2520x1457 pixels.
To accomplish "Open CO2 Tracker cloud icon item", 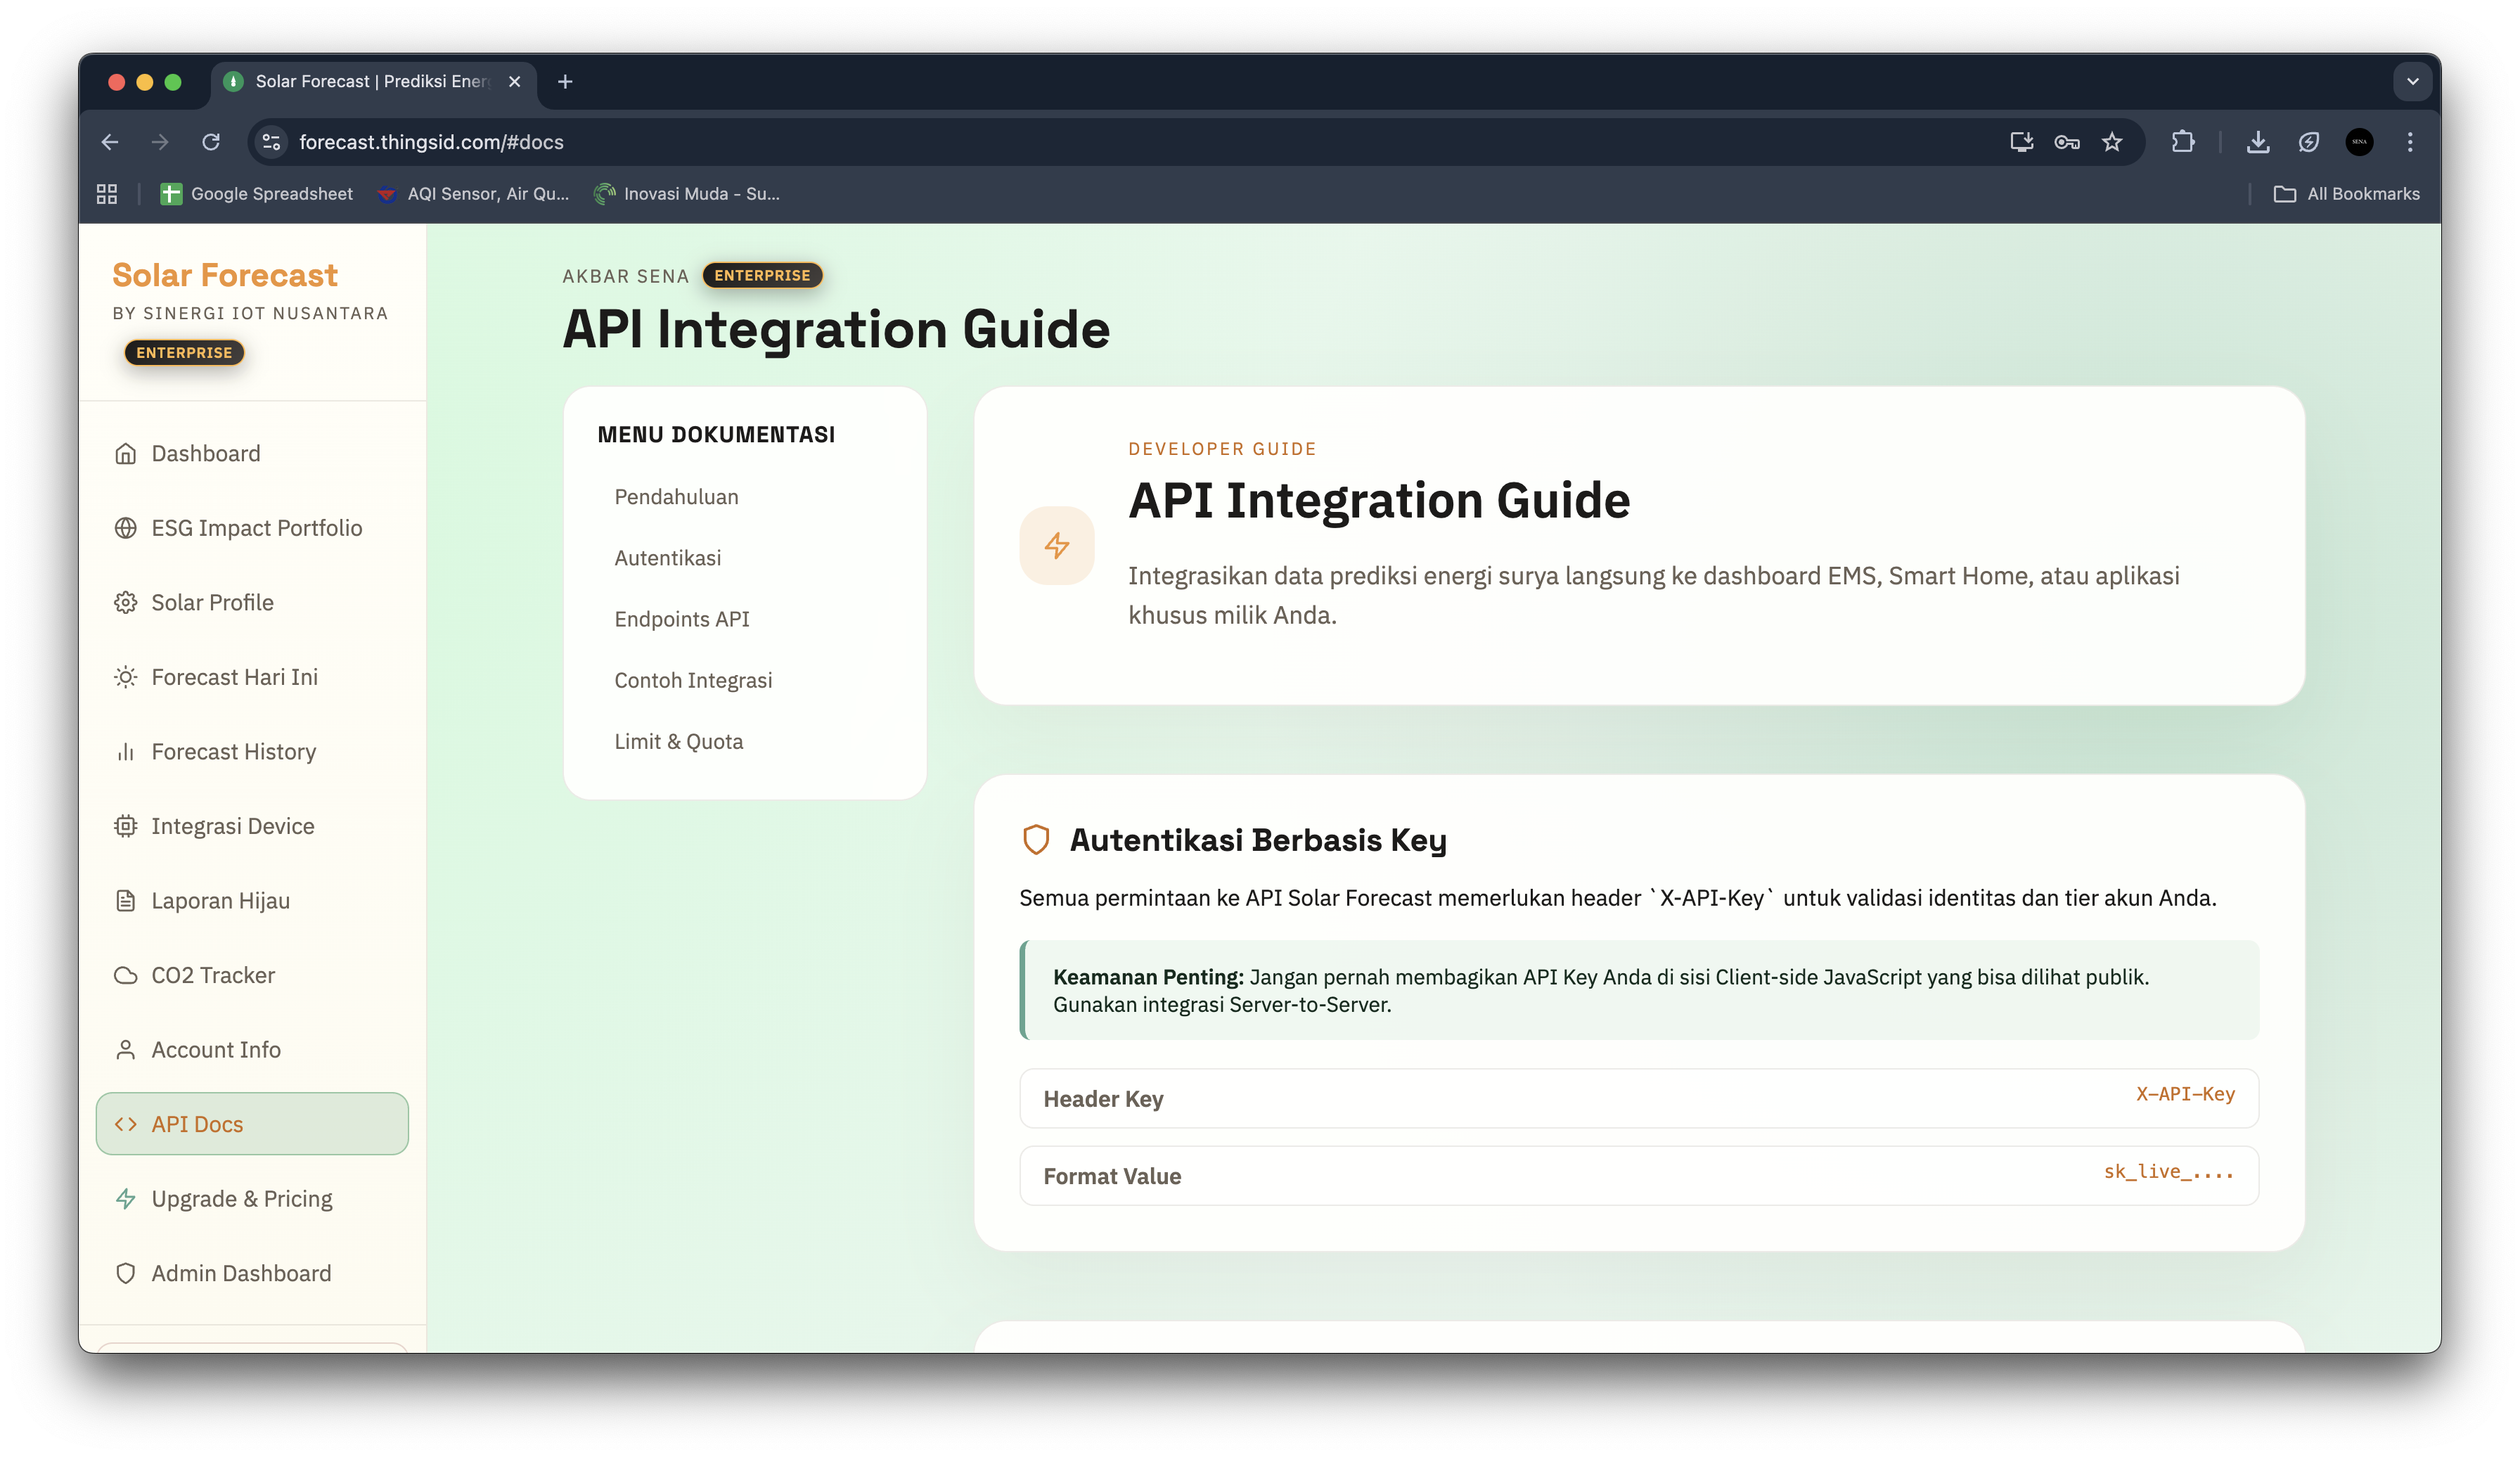I will click(125, 975).
